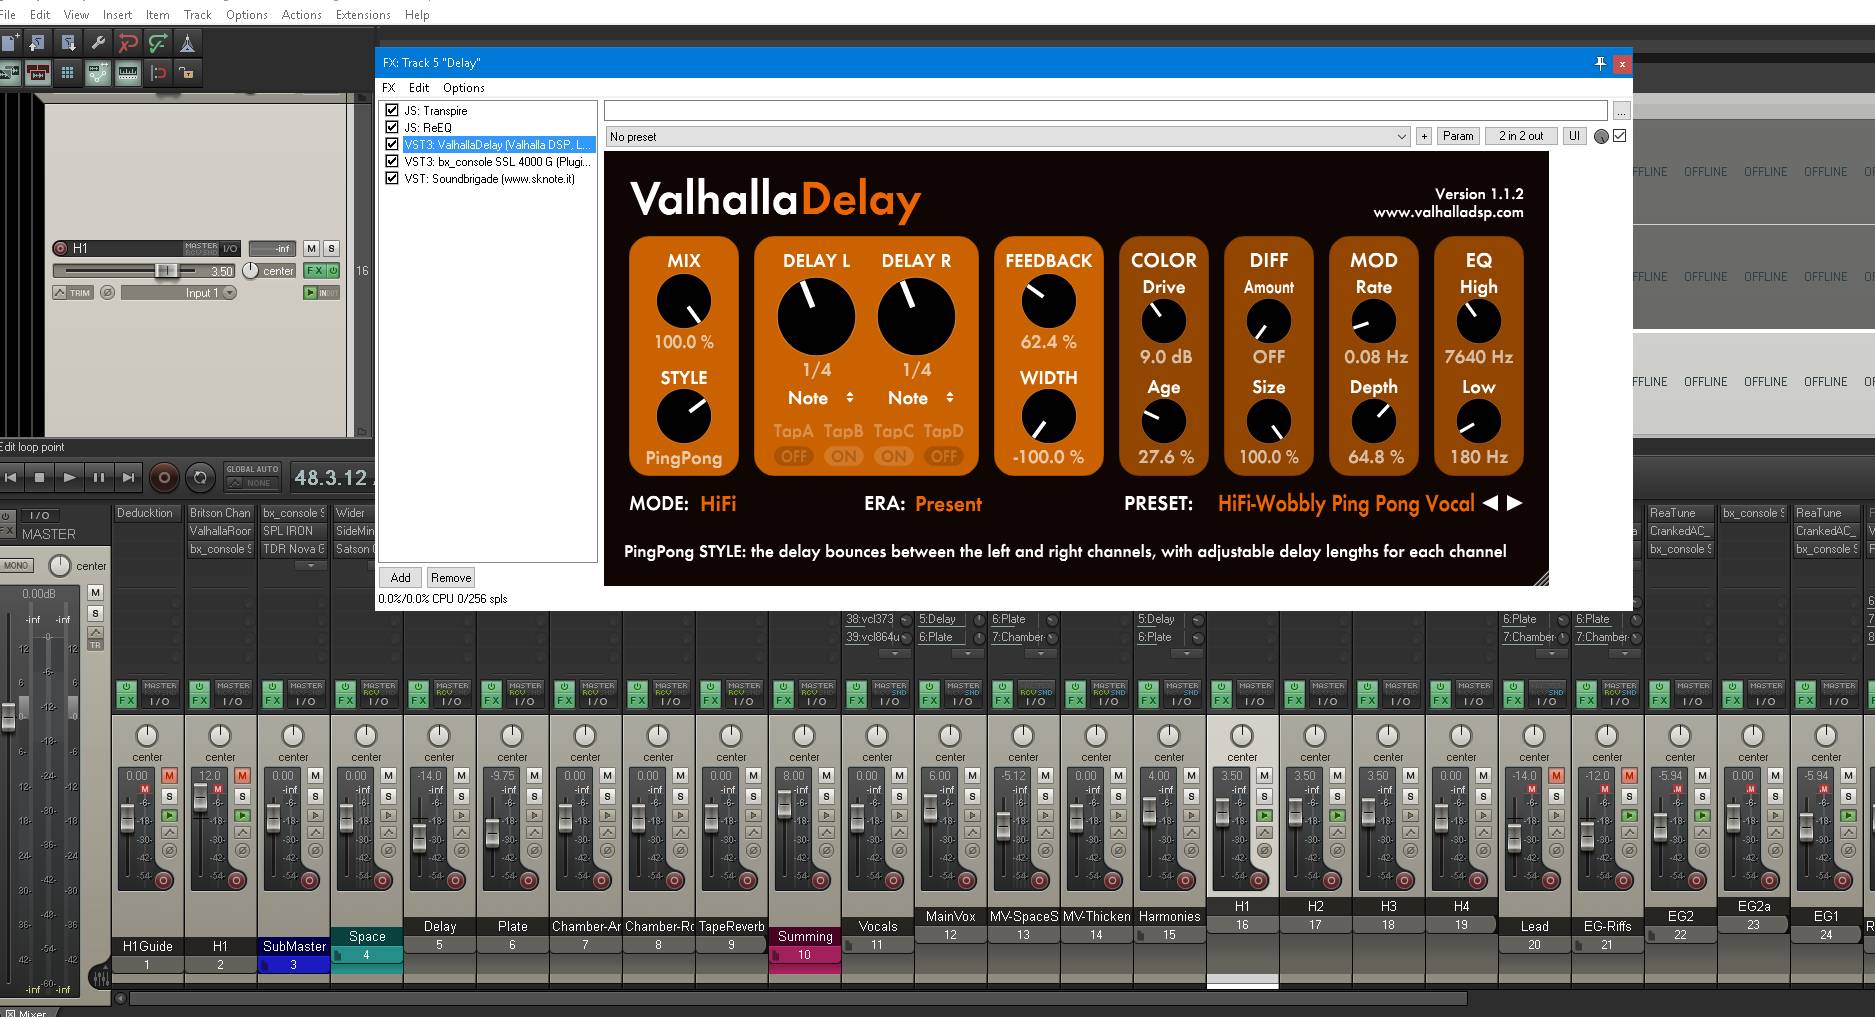The height and width of the screenshot is (1017, 1875).
Task: Click the Param button
Action: tap(1458, 136)
